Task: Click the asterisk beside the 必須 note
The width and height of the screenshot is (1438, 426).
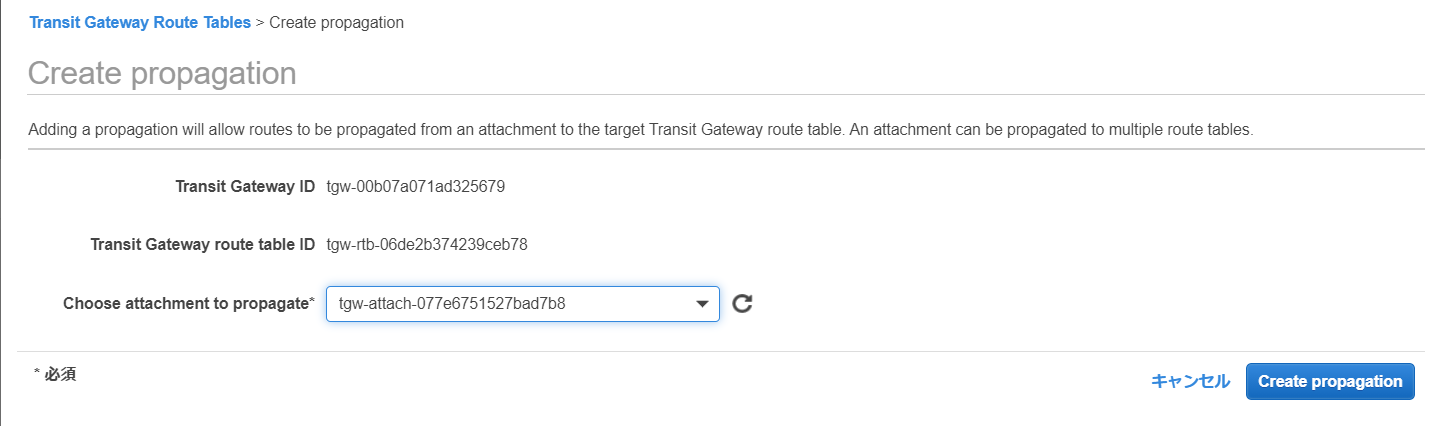Action: 37,374
